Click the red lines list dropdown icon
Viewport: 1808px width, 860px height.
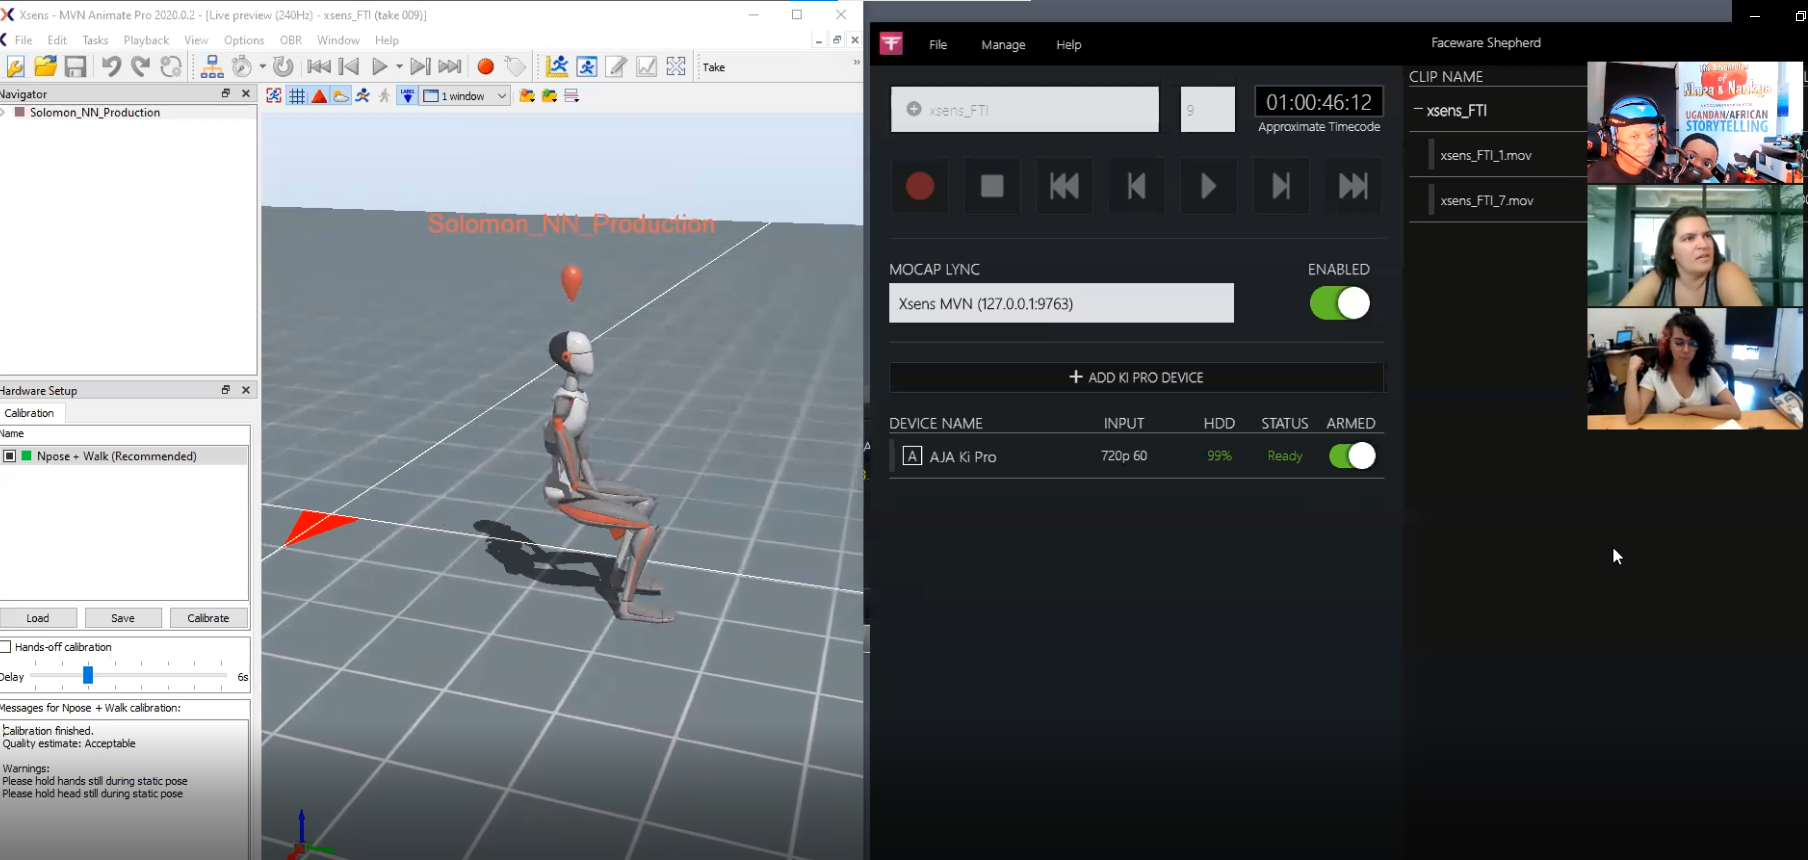(572, 96)
